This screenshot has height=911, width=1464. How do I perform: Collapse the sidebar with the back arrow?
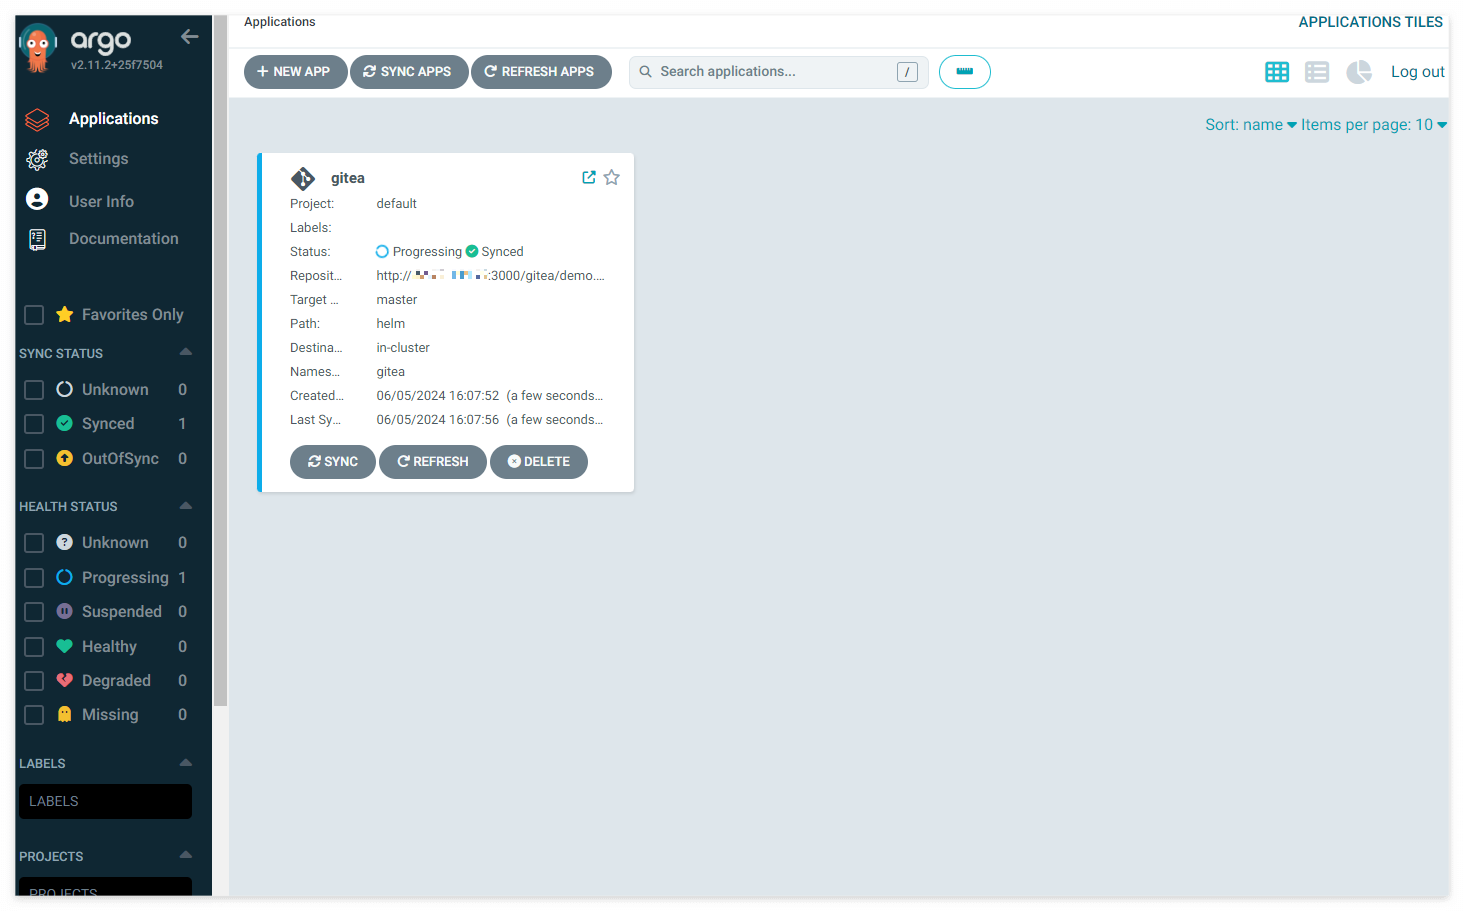click(189, 37)
